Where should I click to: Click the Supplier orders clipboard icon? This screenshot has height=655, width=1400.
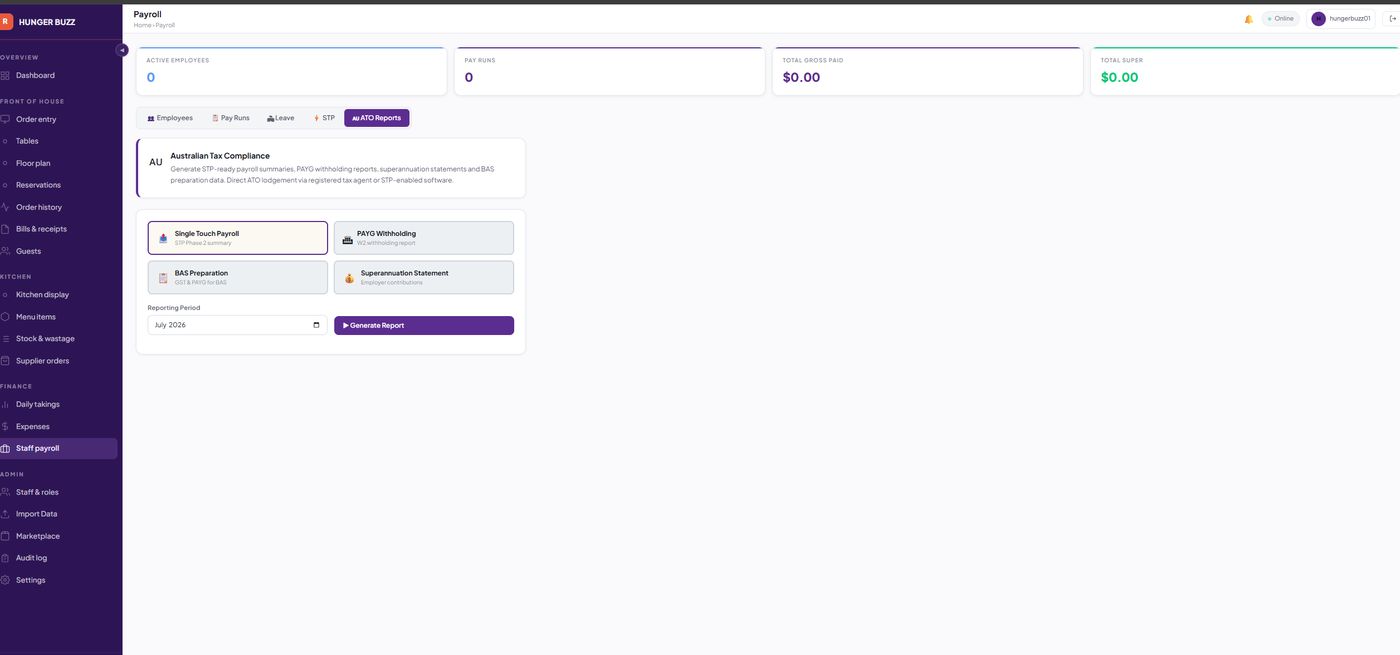[5, 361]
